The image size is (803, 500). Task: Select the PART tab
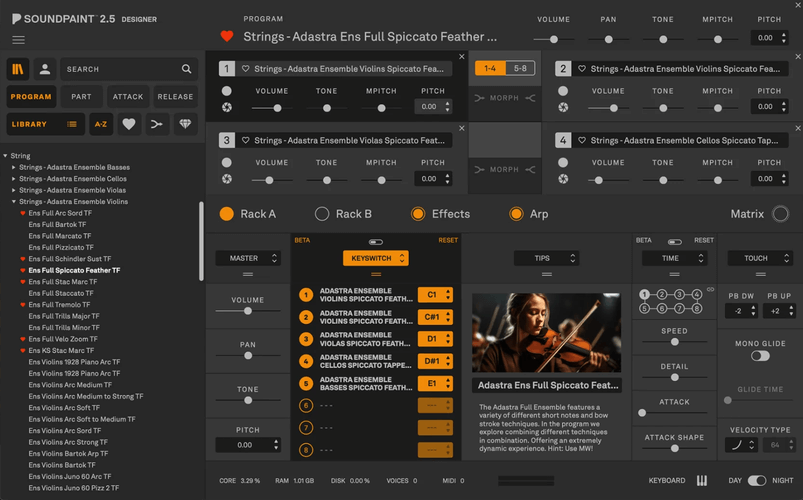coord(81,96)
